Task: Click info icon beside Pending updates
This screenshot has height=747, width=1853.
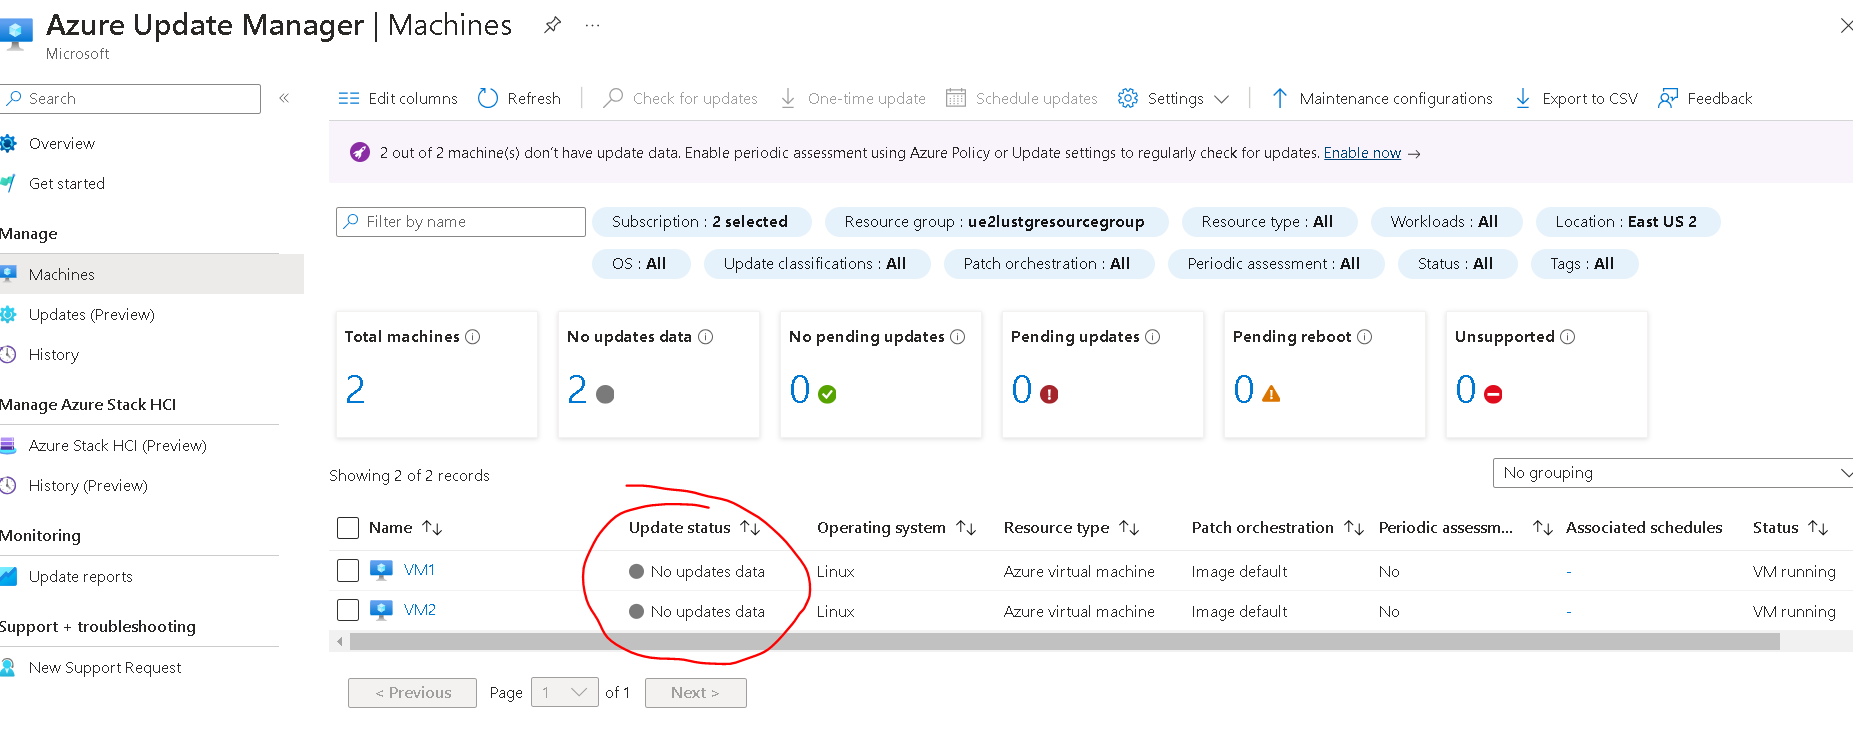Action: click(x=1153, y=337)
